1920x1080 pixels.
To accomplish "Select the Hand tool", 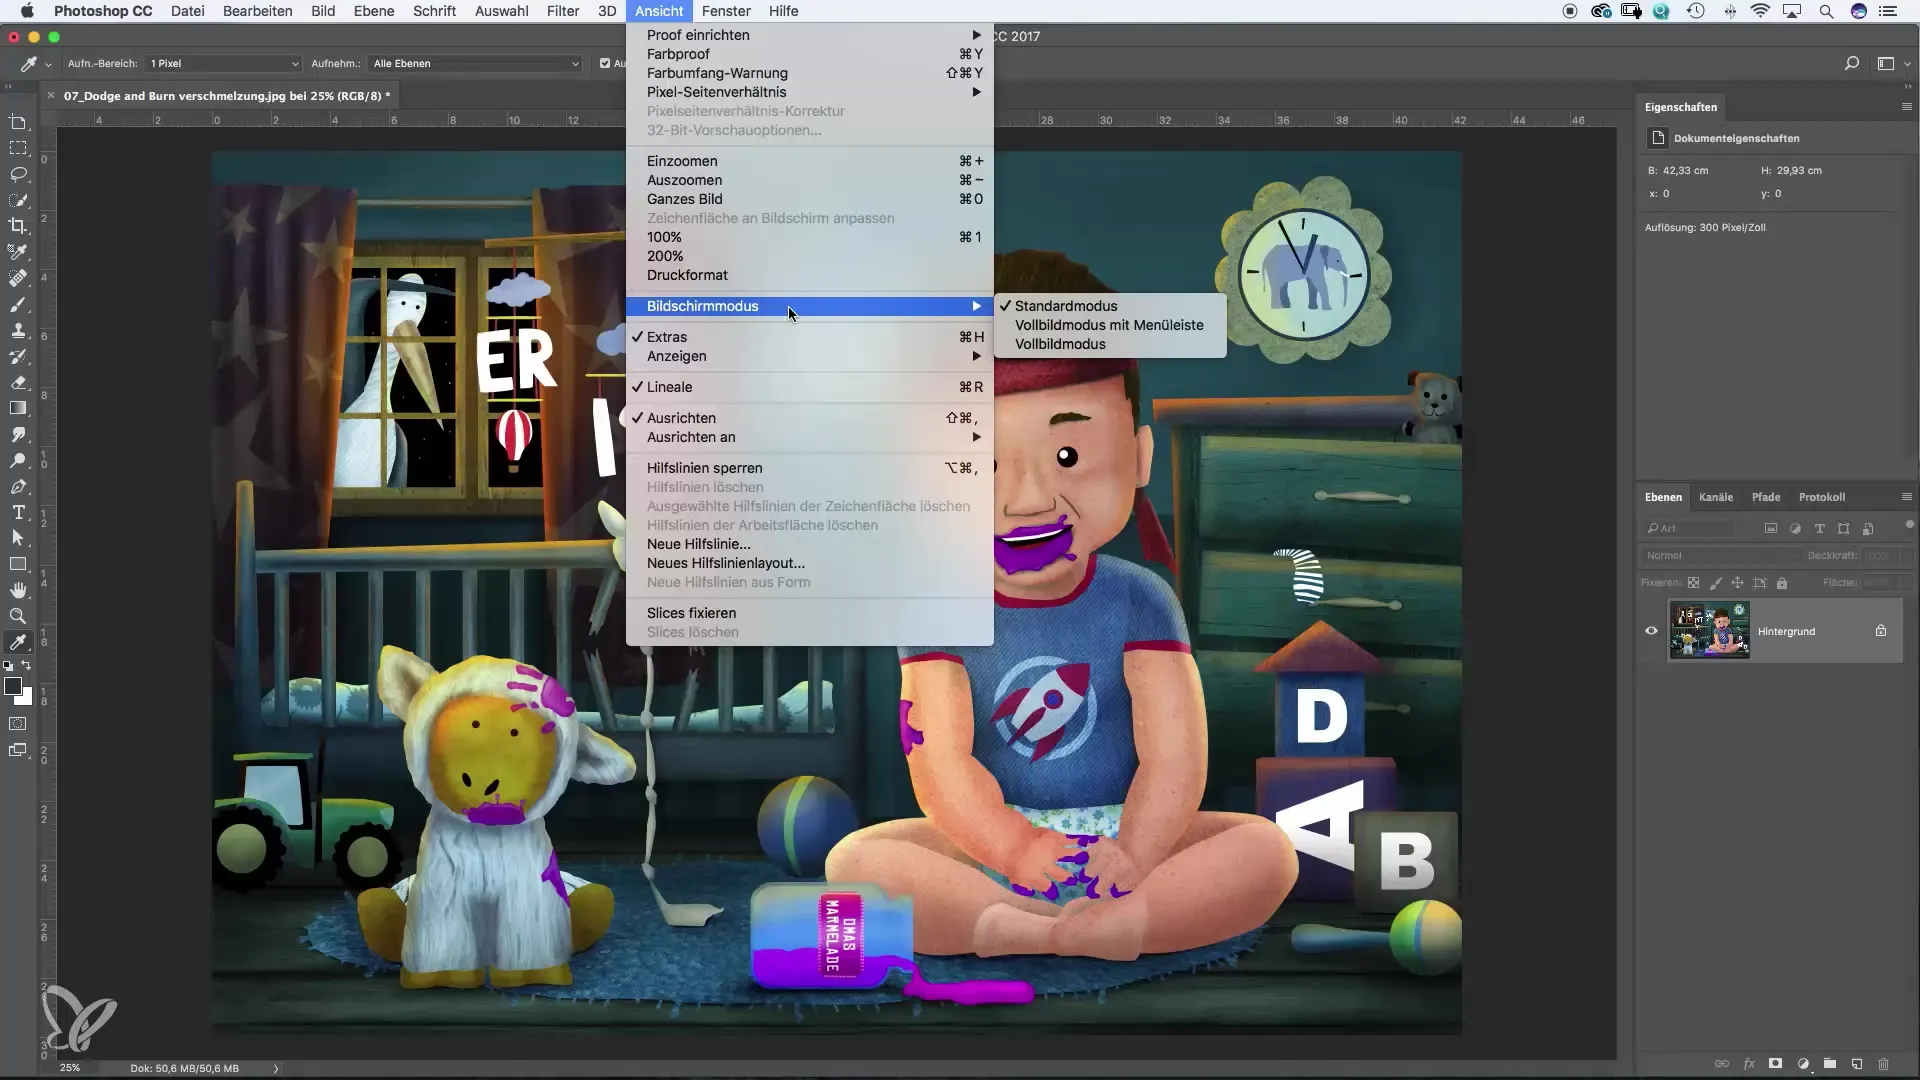I will pyautogui.click(x=18, y=591).
